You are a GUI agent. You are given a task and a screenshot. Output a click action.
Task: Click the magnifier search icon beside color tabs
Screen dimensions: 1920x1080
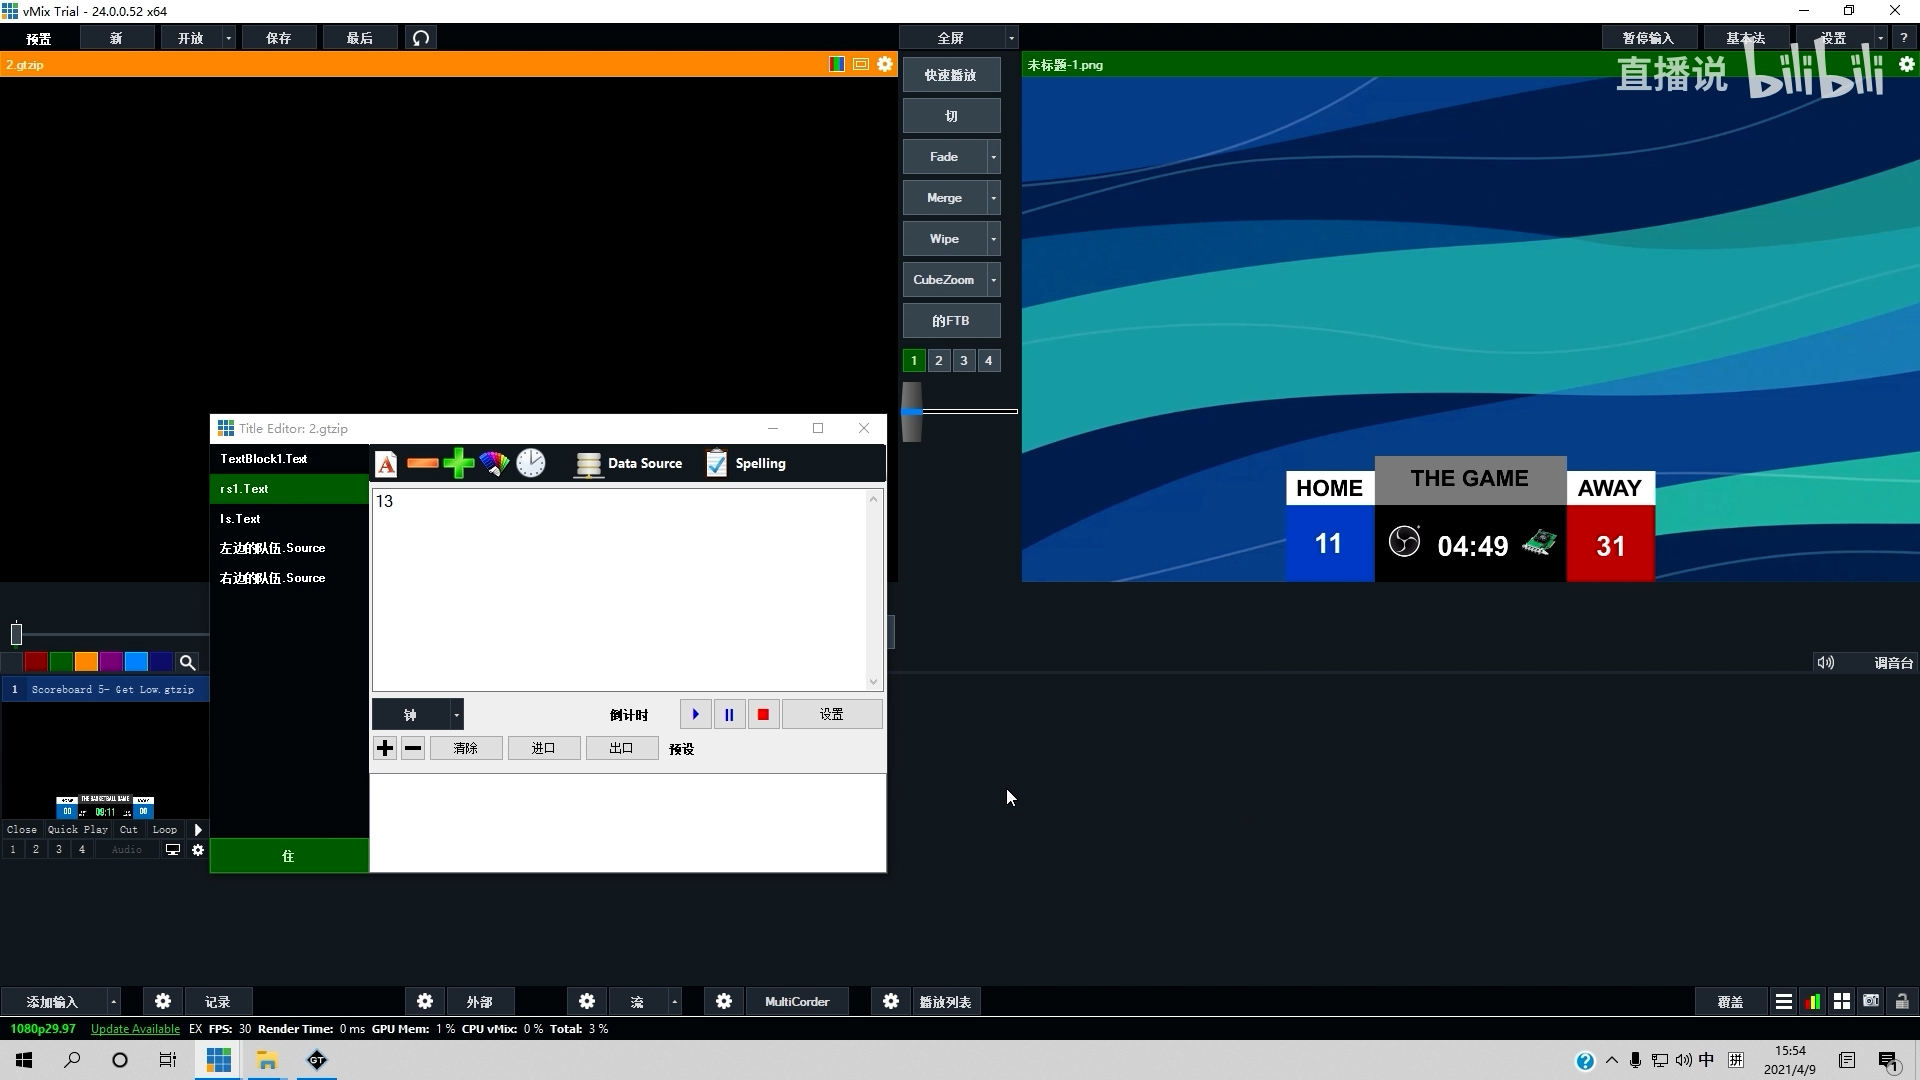pos(187,663)
